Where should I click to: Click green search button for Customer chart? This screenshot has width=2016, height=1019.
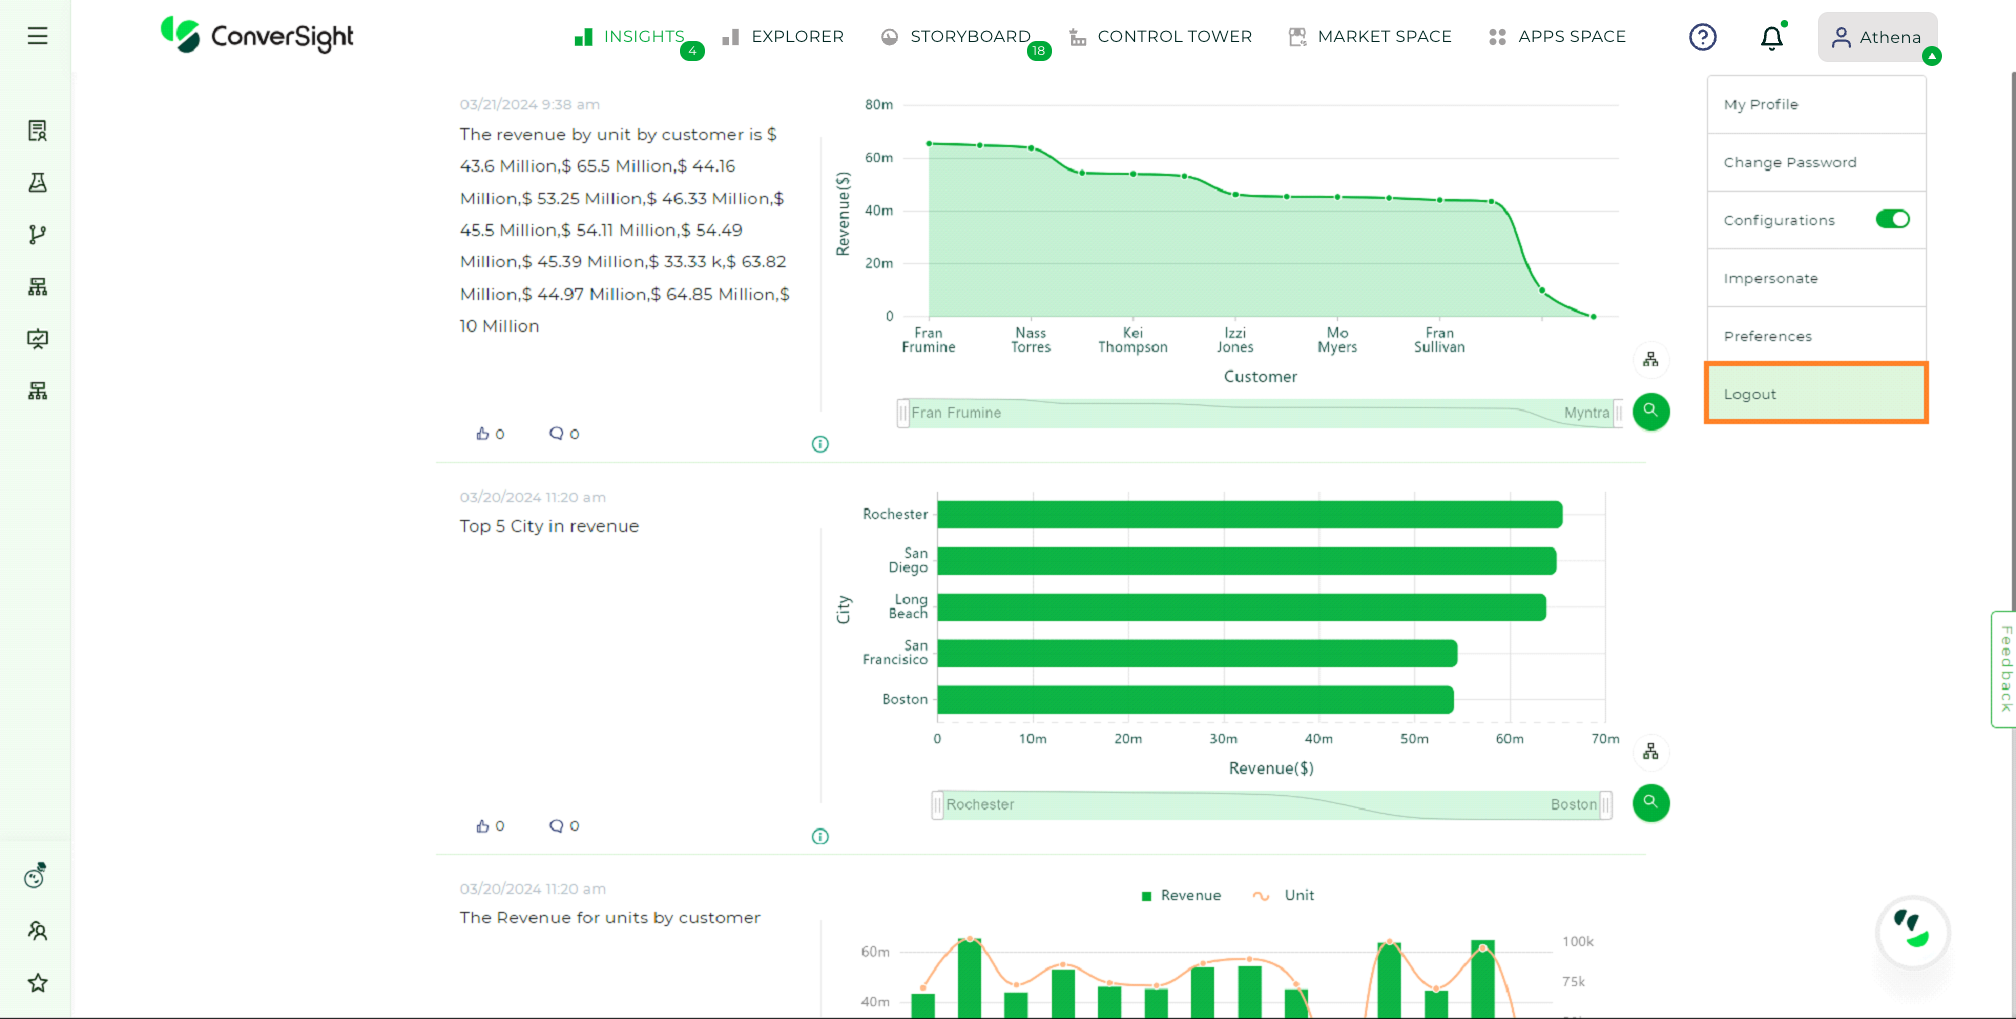point(1651,411)
